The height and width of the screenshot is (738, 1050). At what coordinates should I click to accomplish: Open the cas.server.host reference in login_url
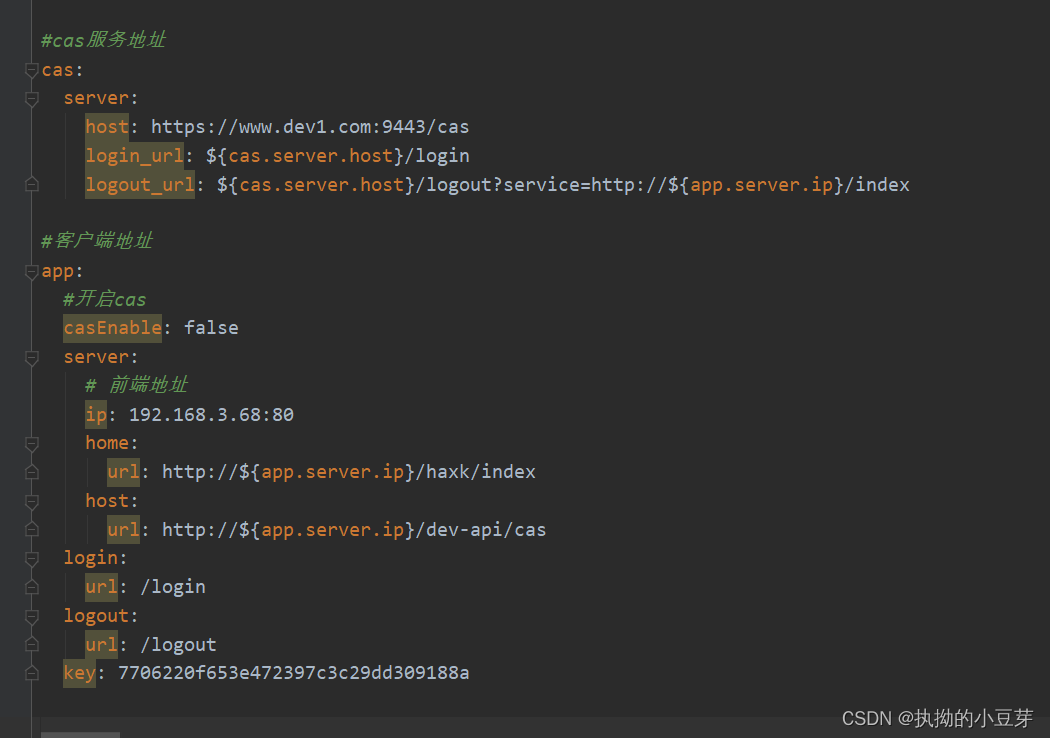(309, 155)
